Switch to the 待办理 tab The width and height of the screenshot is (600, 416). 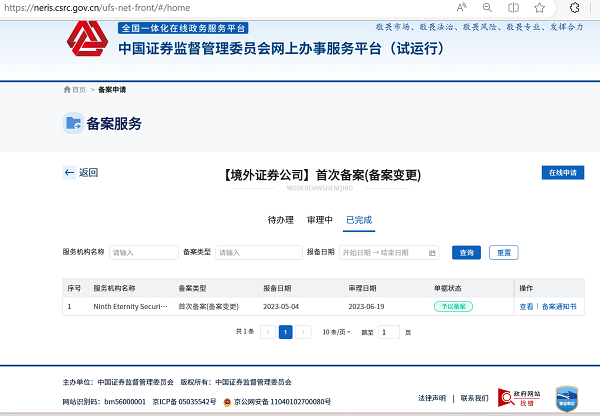pos(280,219)
